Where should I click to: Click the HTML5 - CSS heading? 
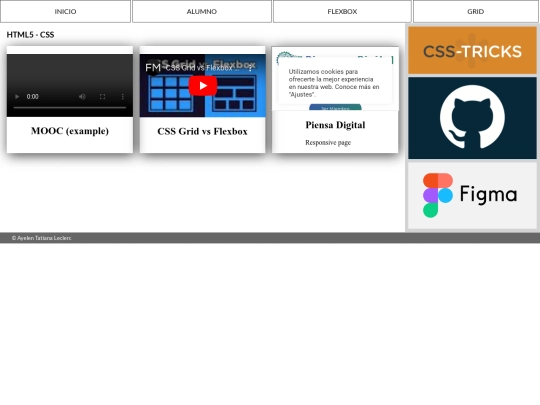pyautogui.click(x=30, y=35)
